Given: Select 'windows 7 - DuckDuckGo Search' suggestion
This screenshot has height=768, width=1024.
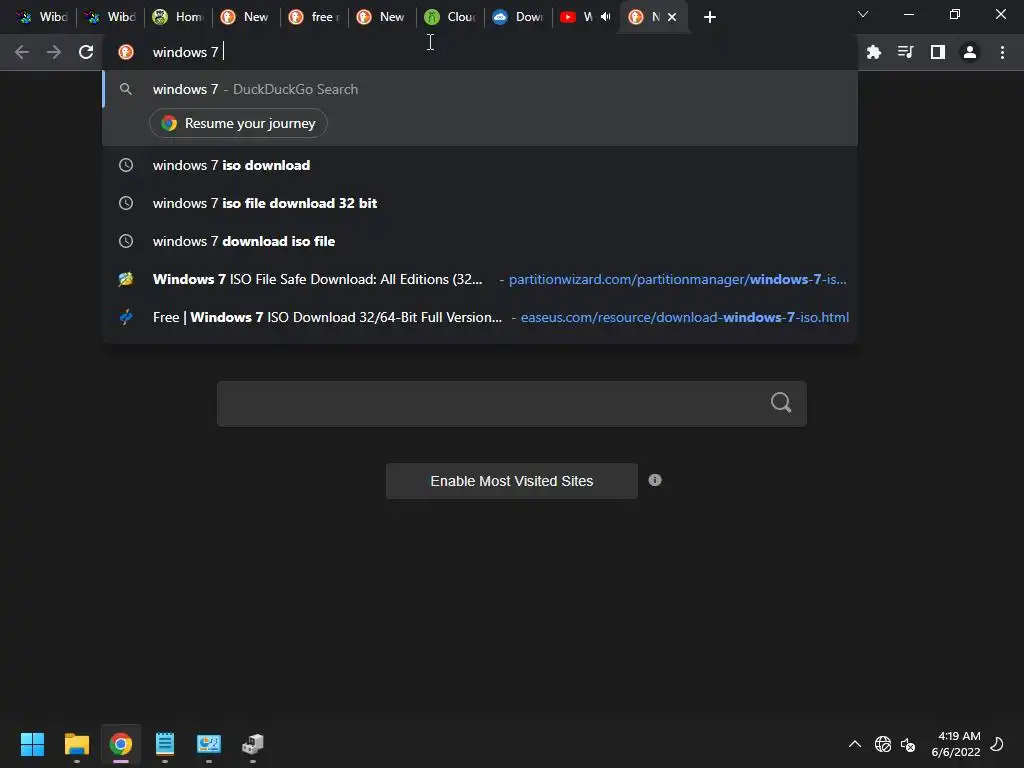Looking at the screenshot, I should (480, 89).
